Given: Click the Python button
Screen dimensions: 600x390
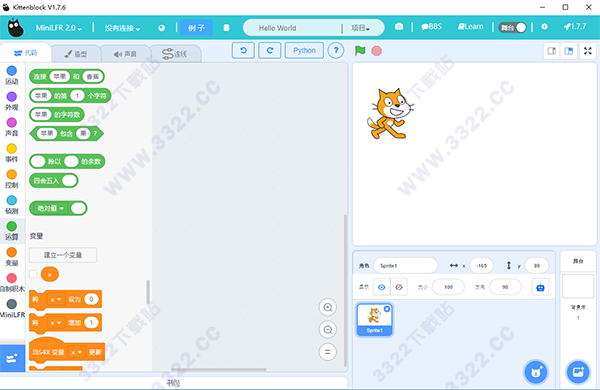Looking at the screenshot, I should click(x=304, y=51).
